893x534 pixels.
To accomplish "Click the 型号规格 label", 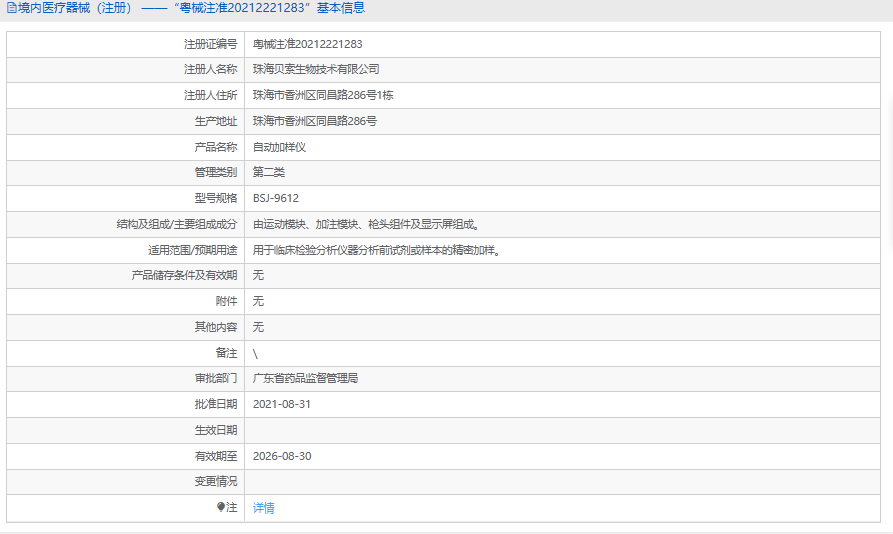I will 216,198.
